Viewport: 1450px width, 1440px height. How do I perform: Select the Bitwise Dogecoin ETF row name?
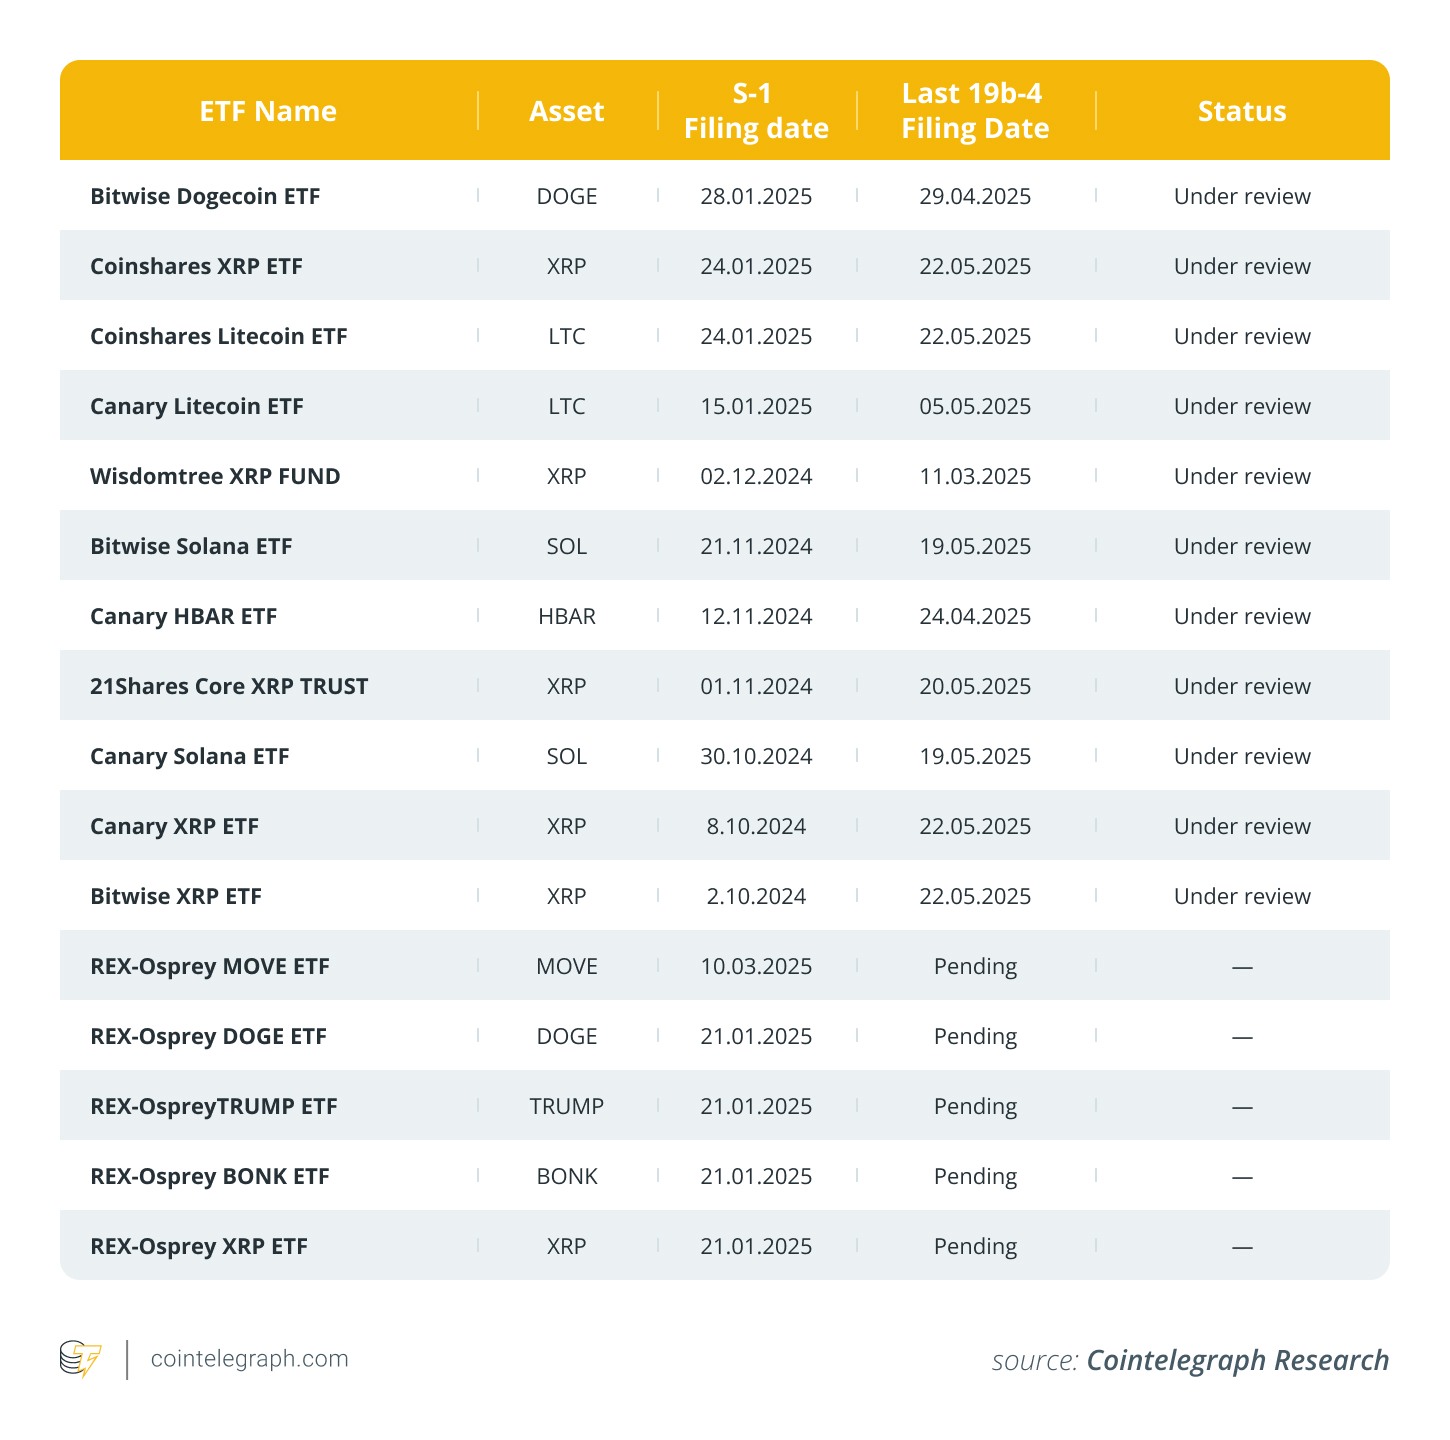point(205,196)
